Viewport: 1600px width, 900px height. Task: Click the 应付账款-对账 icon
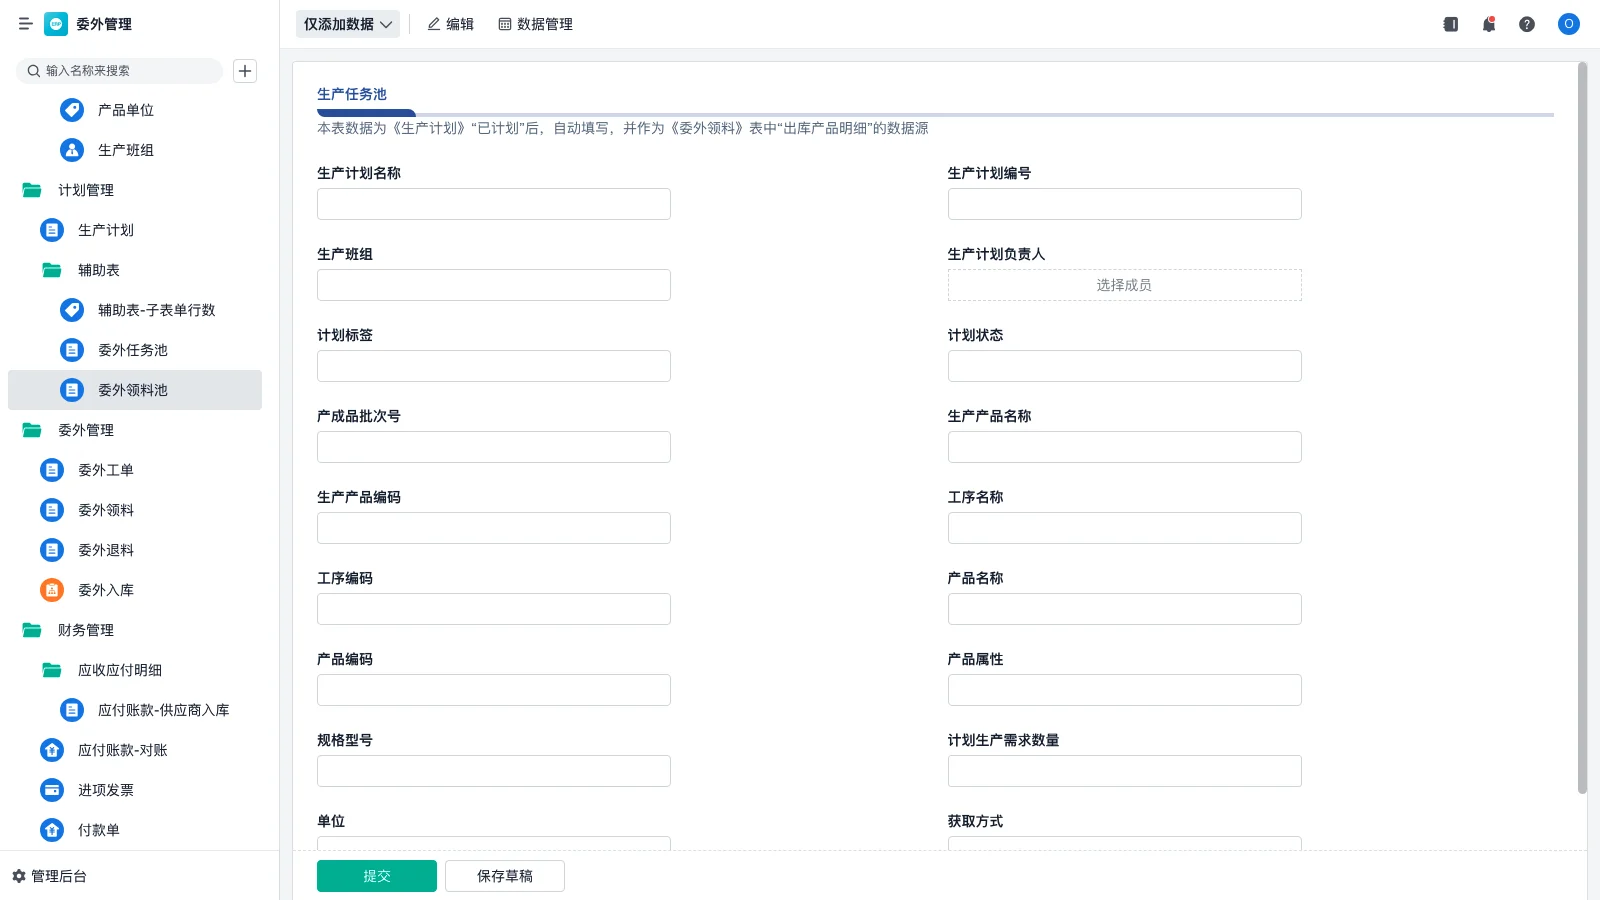point(52,750)
